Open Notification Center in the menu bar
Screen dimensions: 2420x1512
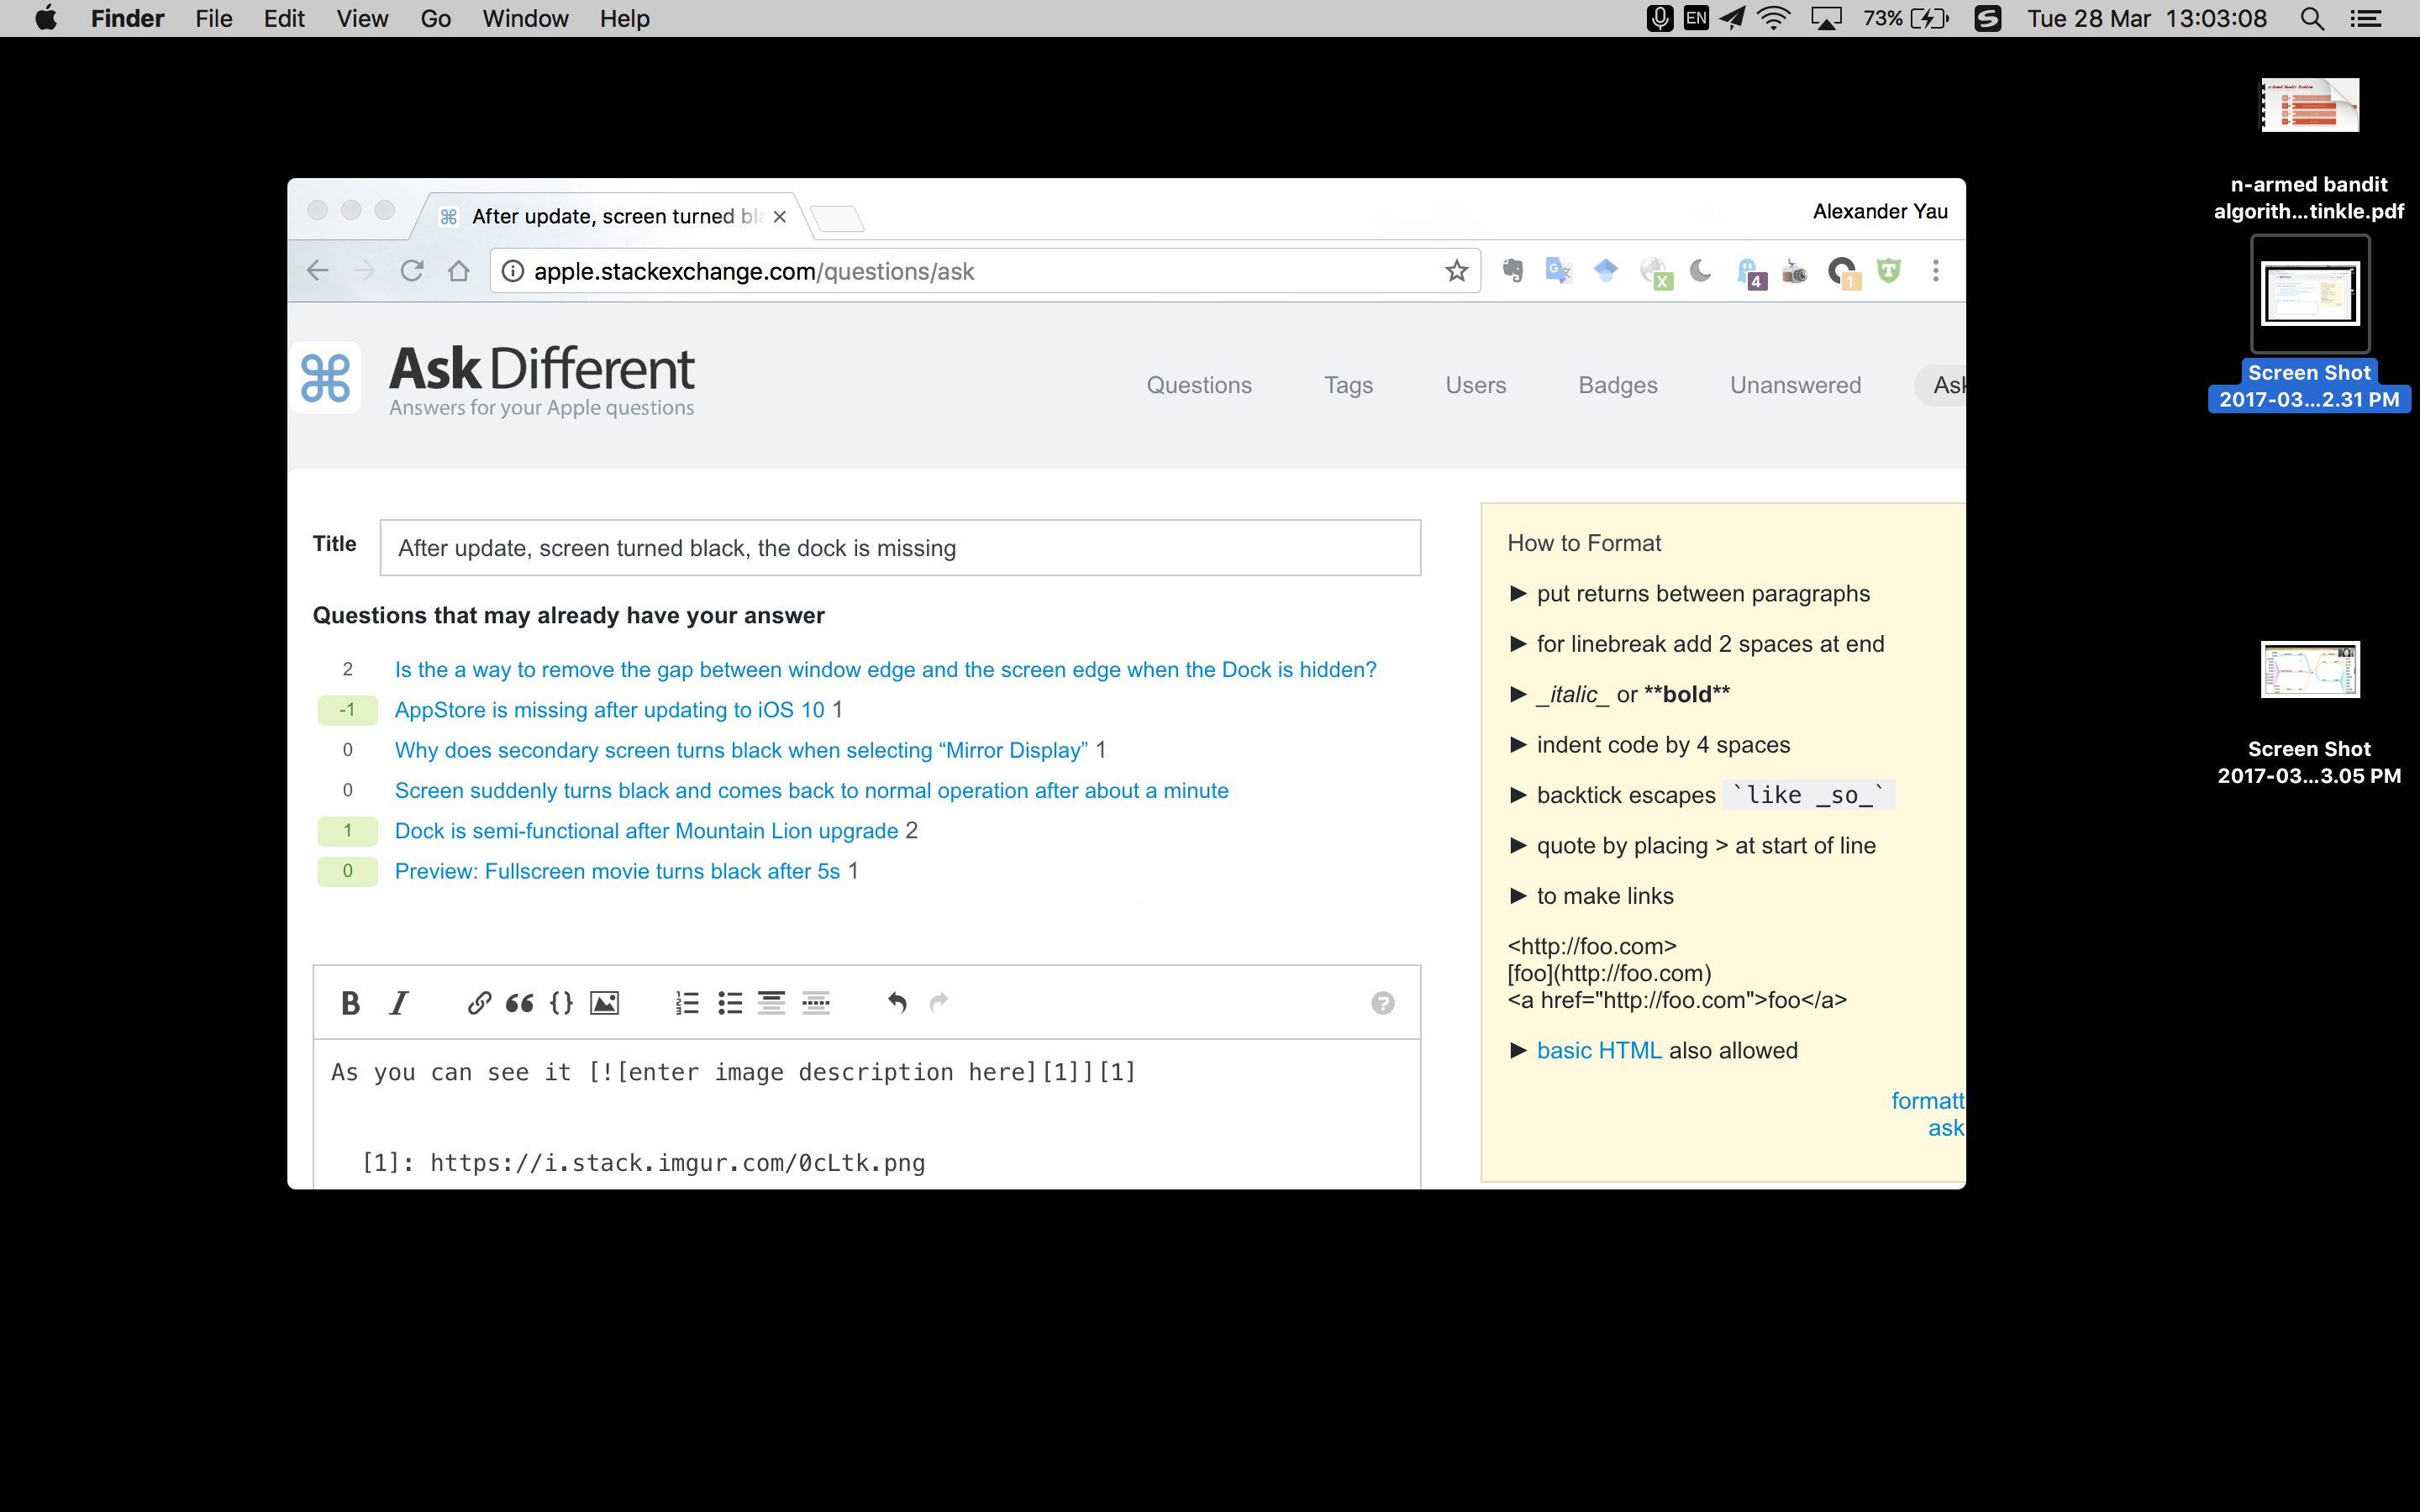pos(2366,18)
